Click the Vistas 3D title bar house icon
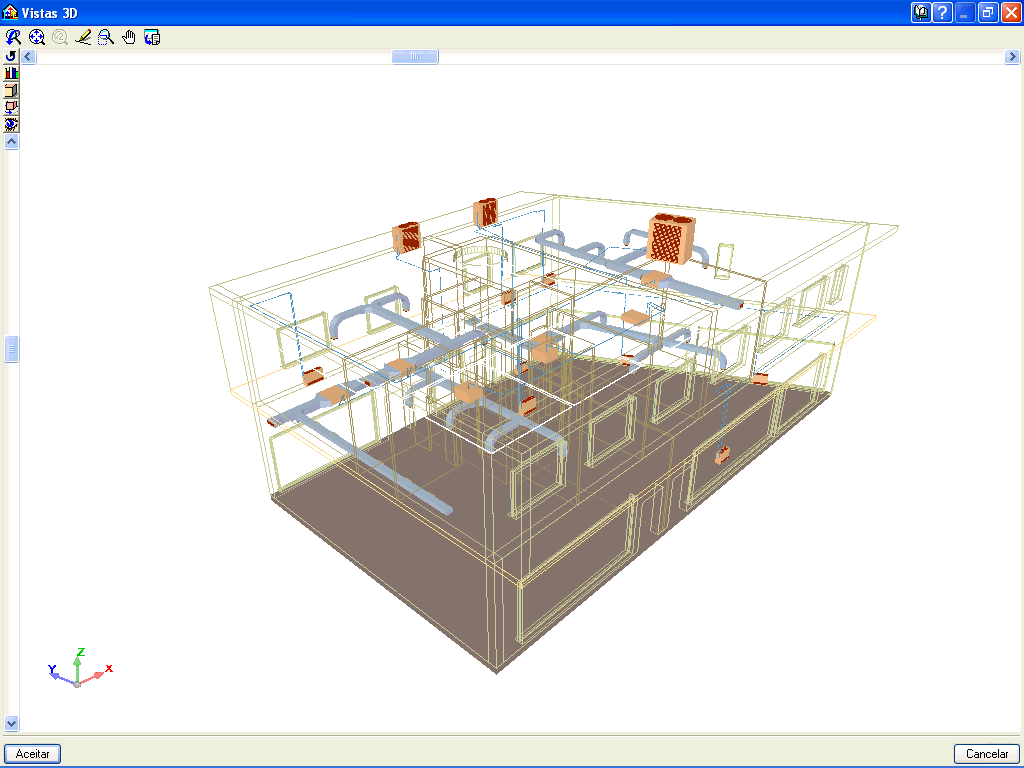 pyautogui.click(x=10, y=12)
